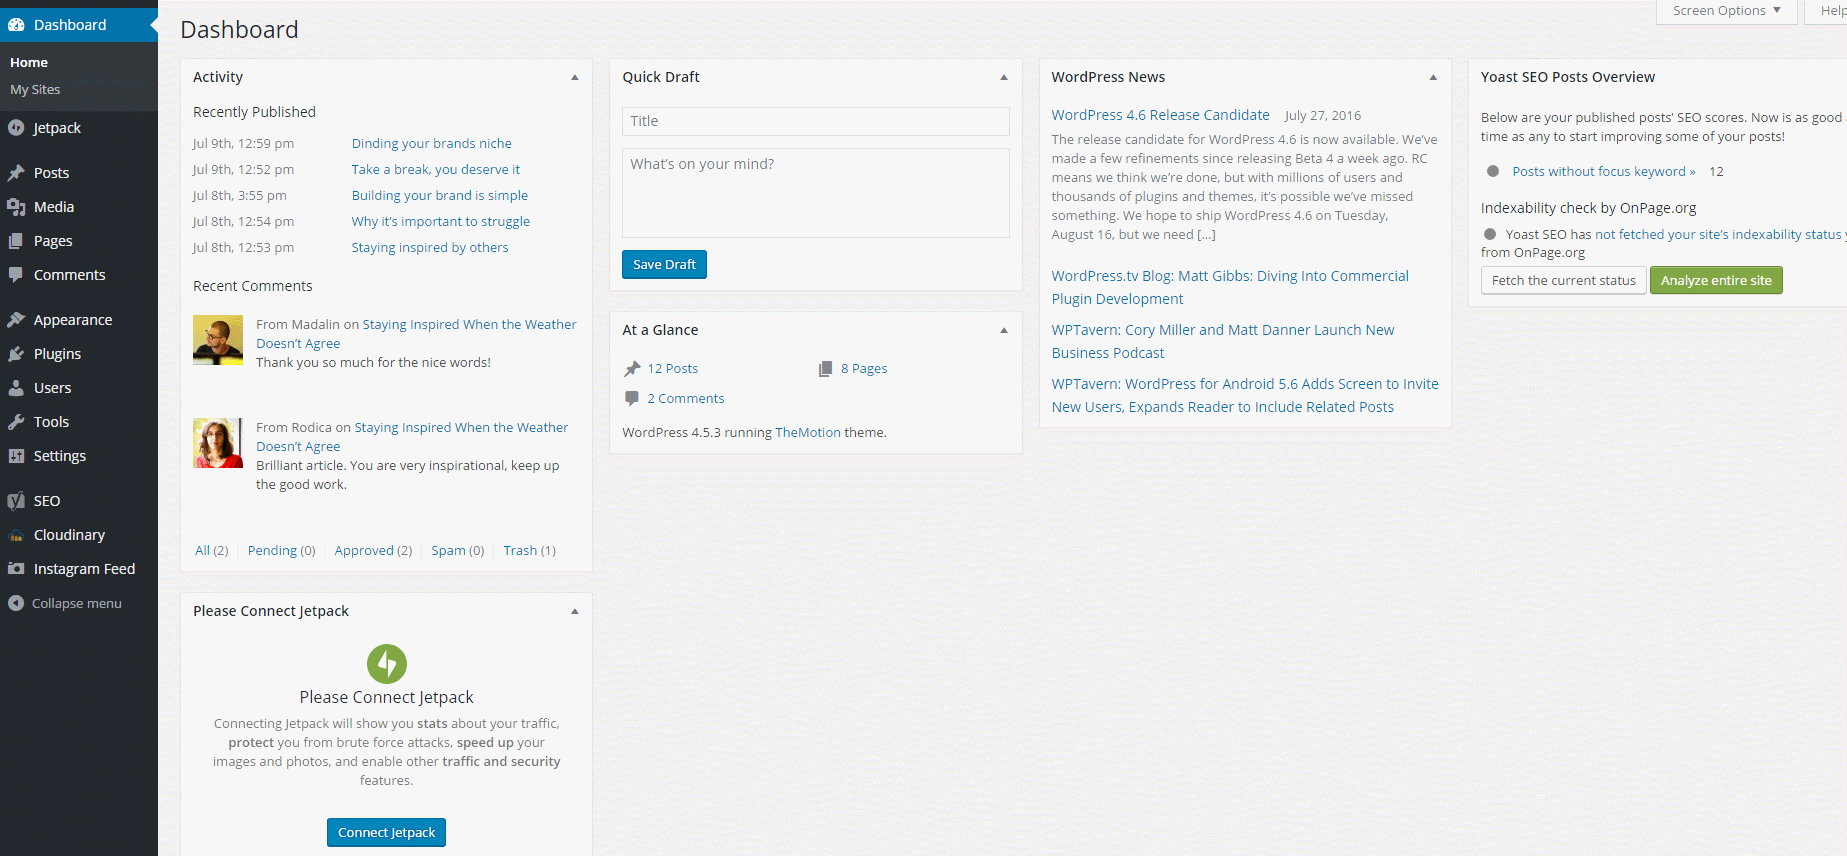Click Rodica's comment avatar
The image size is (1847, 856).
[218, 443]
